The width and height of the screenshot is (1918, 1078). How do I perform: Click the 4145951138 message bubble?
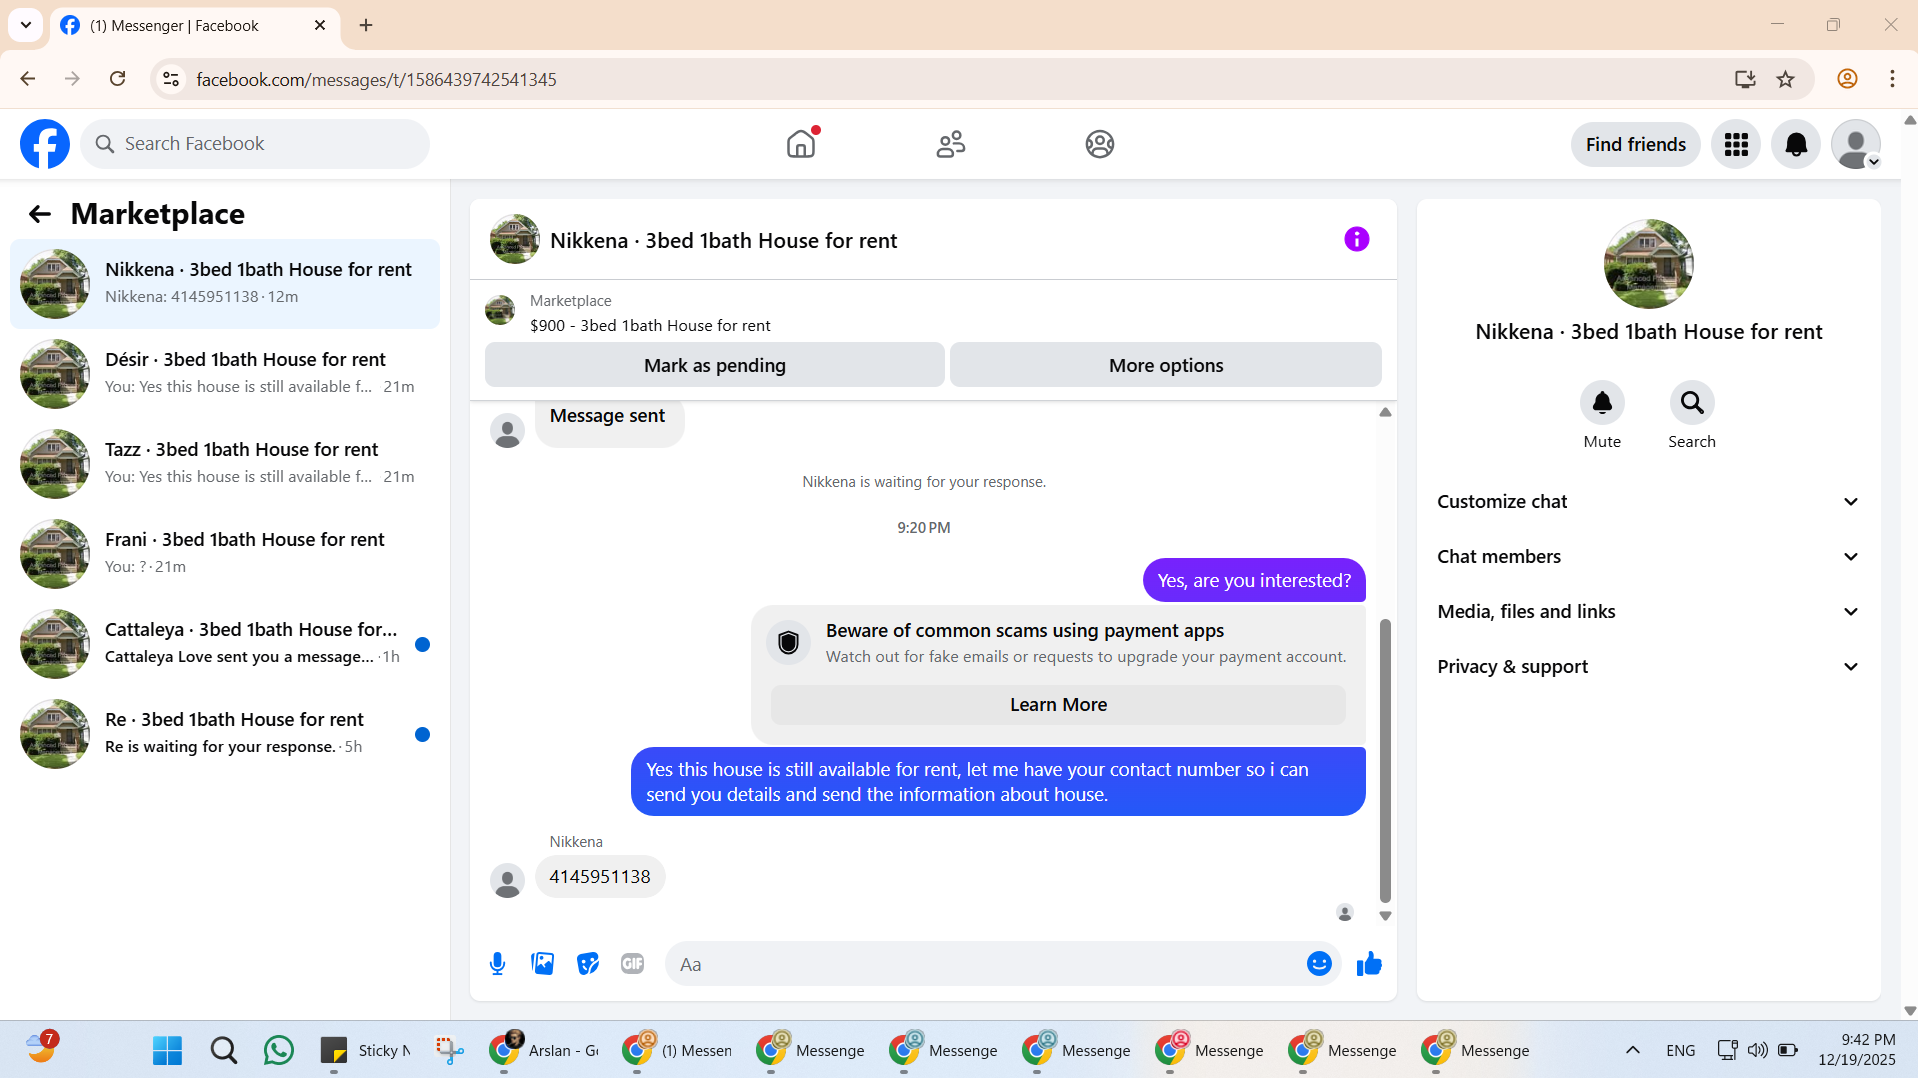(600, 877)
